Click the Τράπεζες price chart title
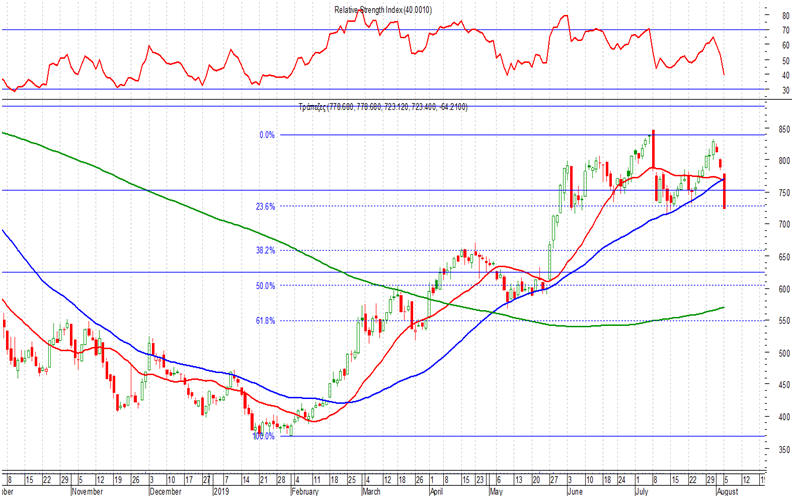This screenshot has height=498, width=794. pos(383,107)
